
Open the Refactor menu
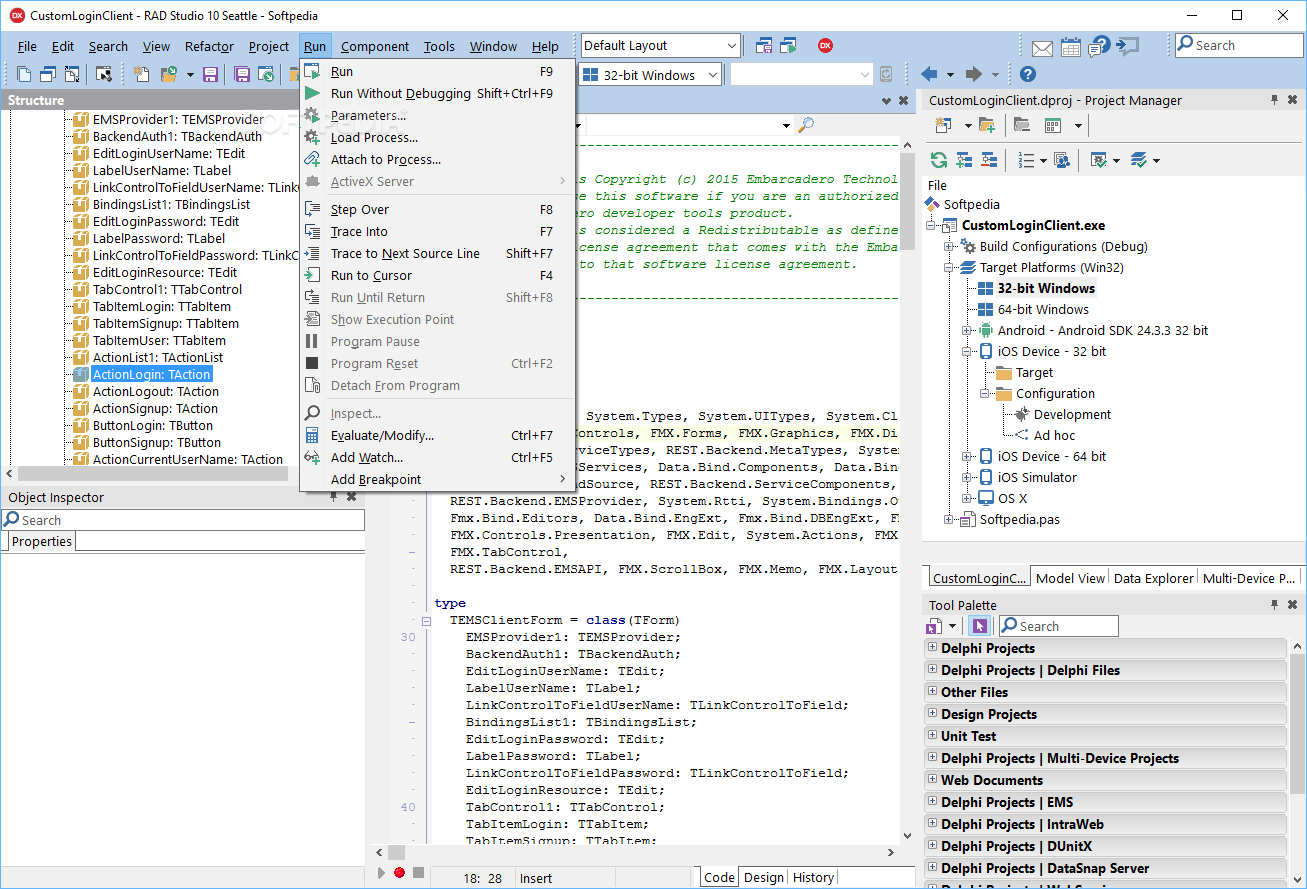[209, 46]
